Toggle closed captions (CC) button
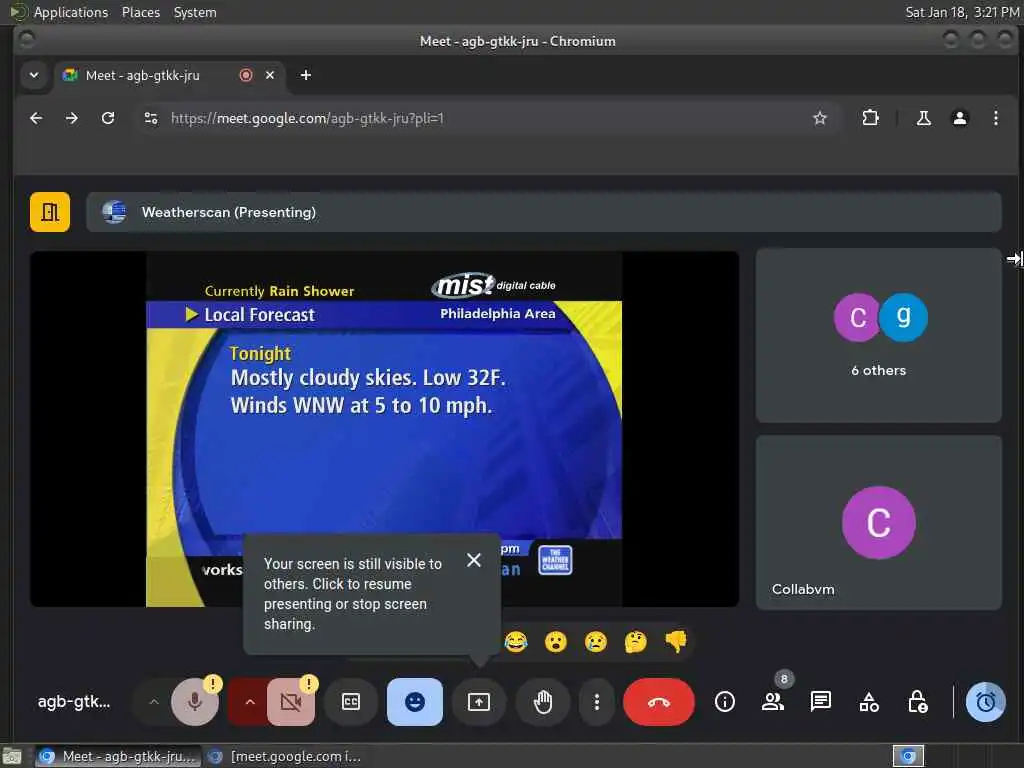The height and width of the screenshot is (768, 1024). [x=351, y=702]
